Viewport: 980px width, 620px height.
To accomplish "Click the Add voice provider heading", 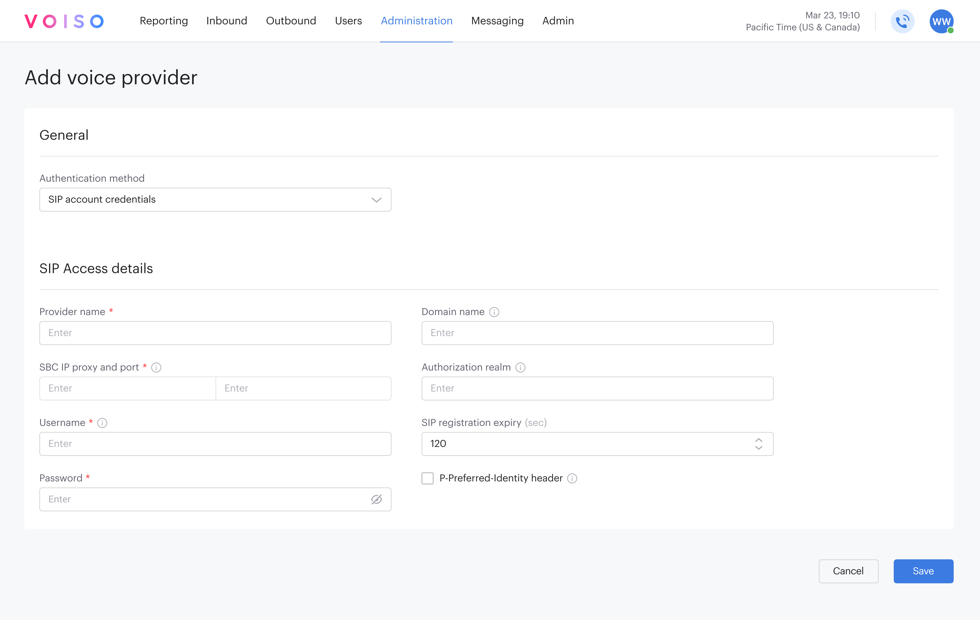I will 111,78.
